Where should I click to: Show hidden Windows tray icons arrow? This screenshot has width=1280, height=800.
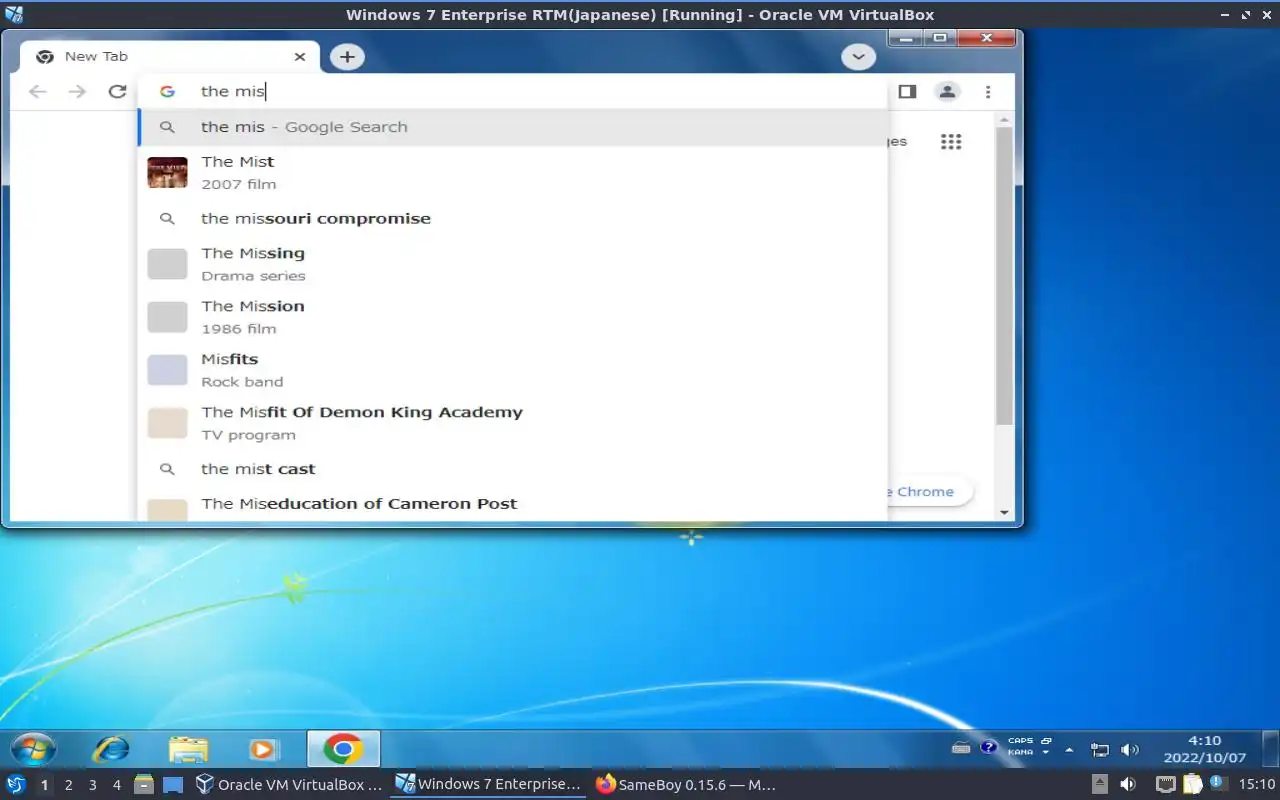point(1070,749)
